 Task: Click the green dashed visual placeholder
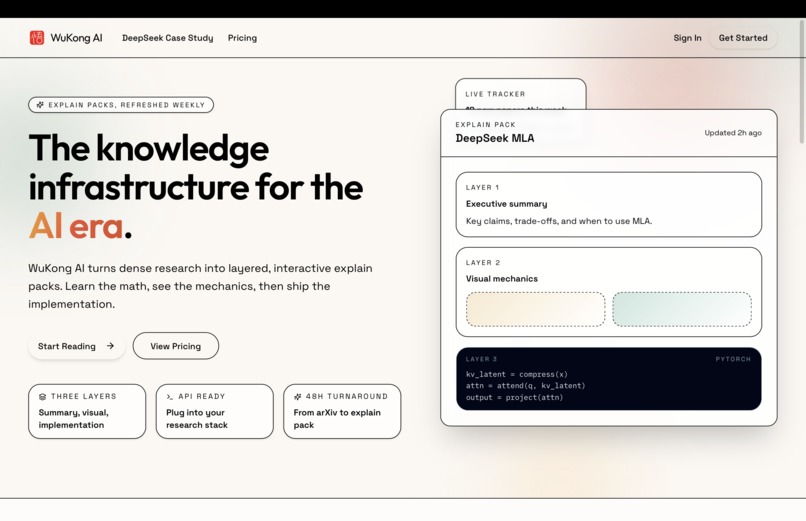682,309
